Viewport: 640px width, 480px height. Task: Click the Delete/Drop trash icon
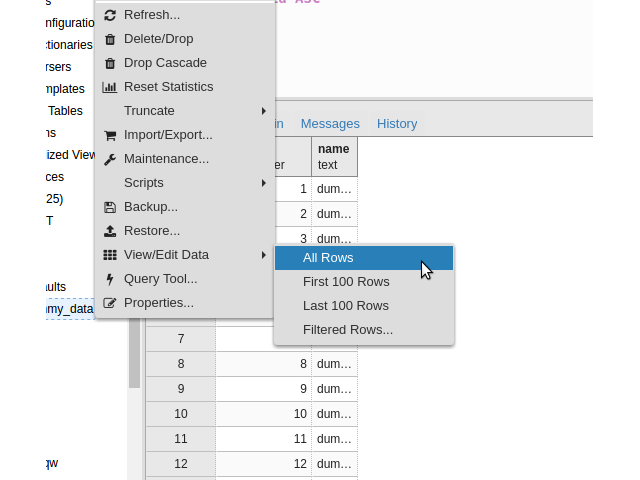tap(110, 39)
